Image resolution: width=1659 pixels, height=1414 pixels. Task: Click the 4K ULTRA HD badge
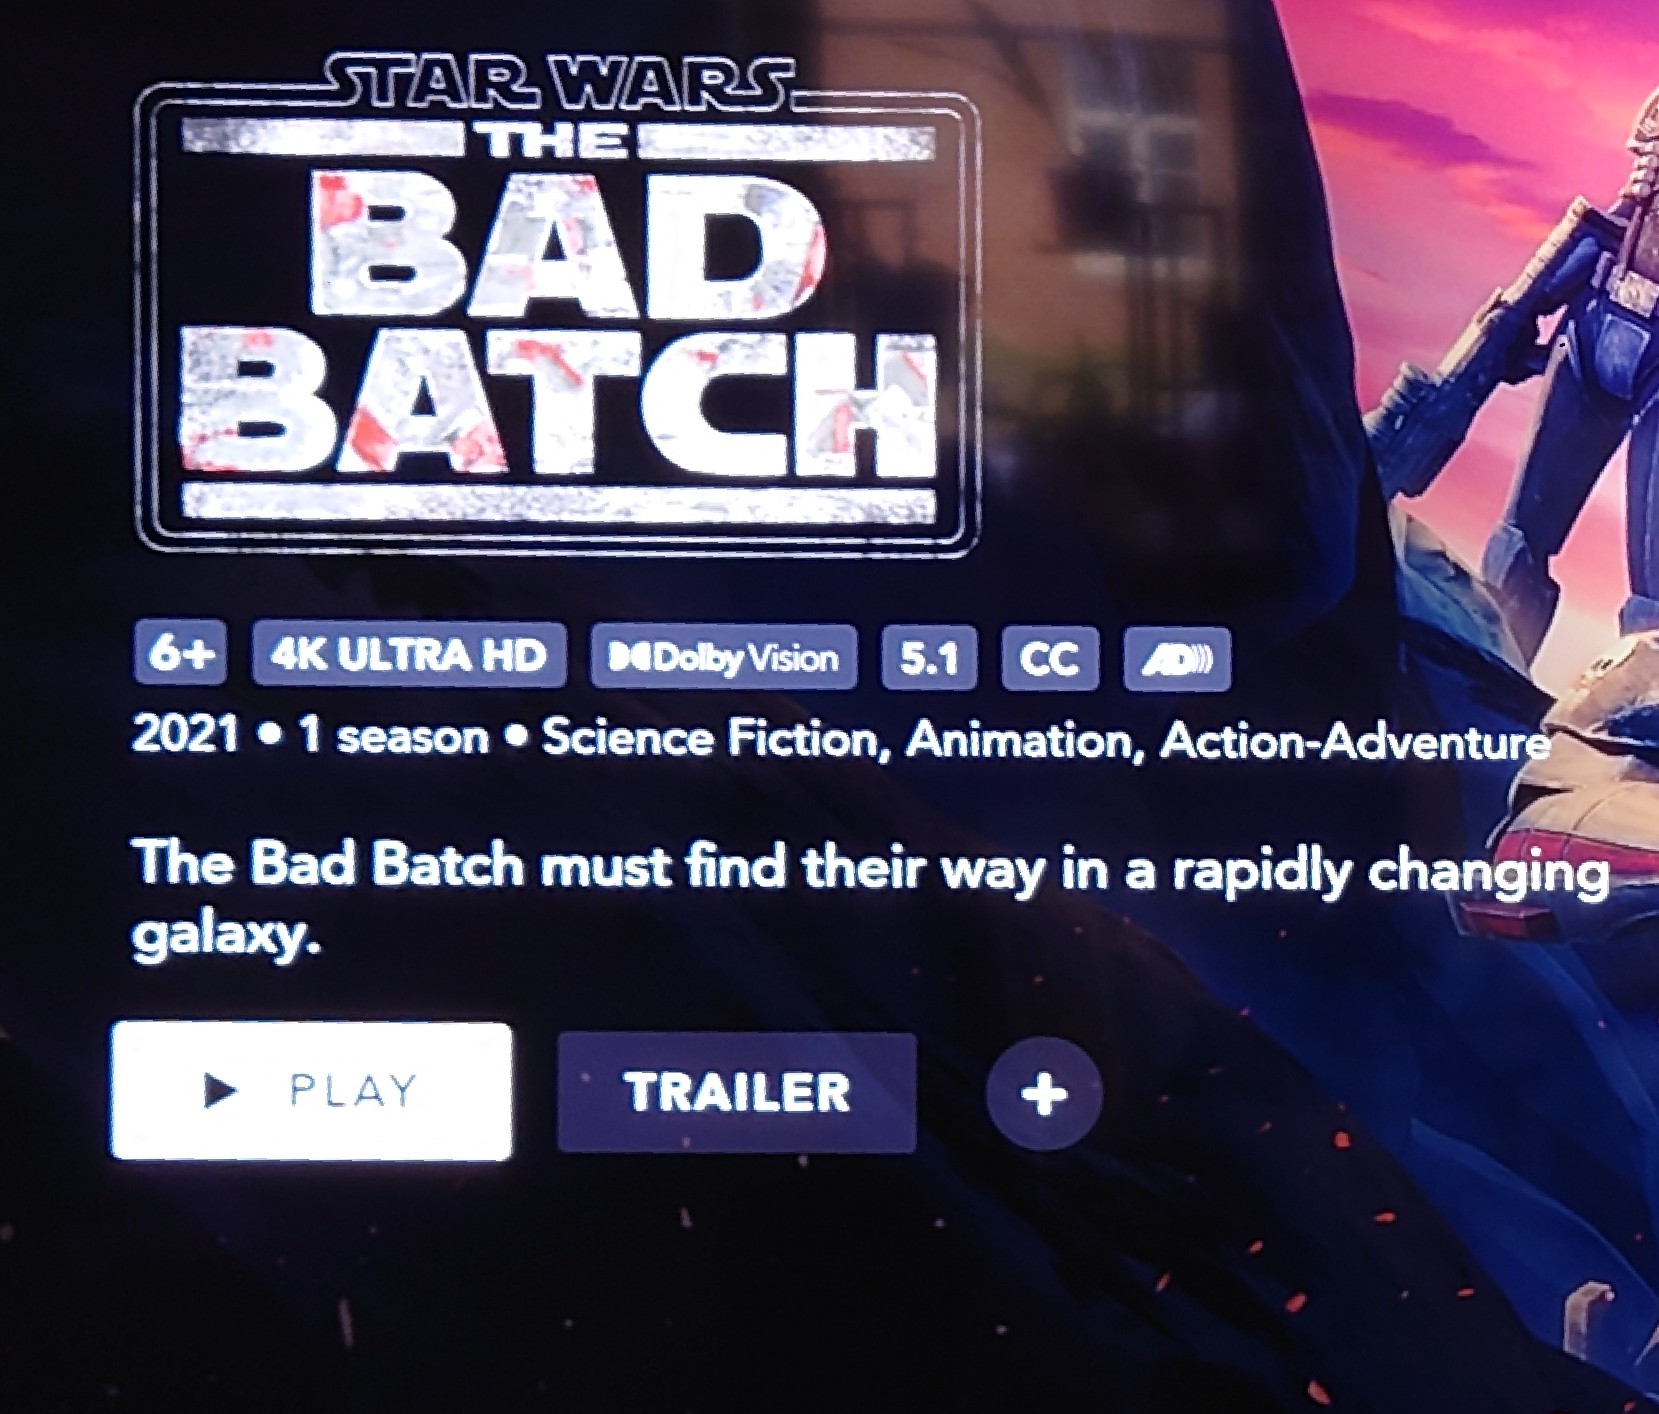(x=409, y=655)
